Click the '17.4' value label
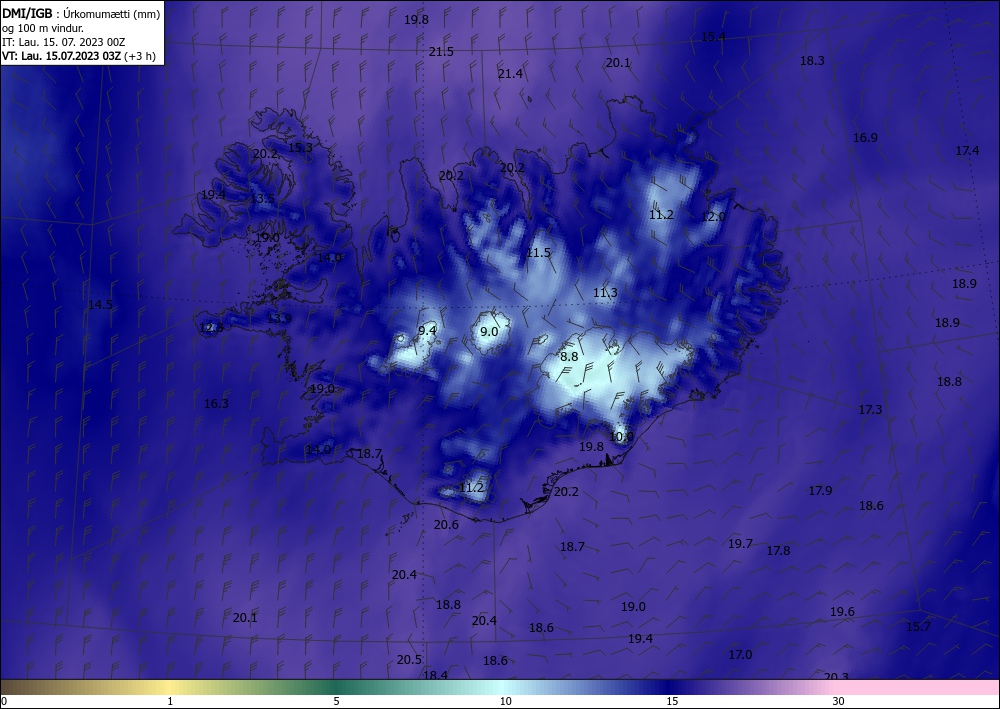The height and width of the screenshot is (709, 1000). [x=967, y=150]
